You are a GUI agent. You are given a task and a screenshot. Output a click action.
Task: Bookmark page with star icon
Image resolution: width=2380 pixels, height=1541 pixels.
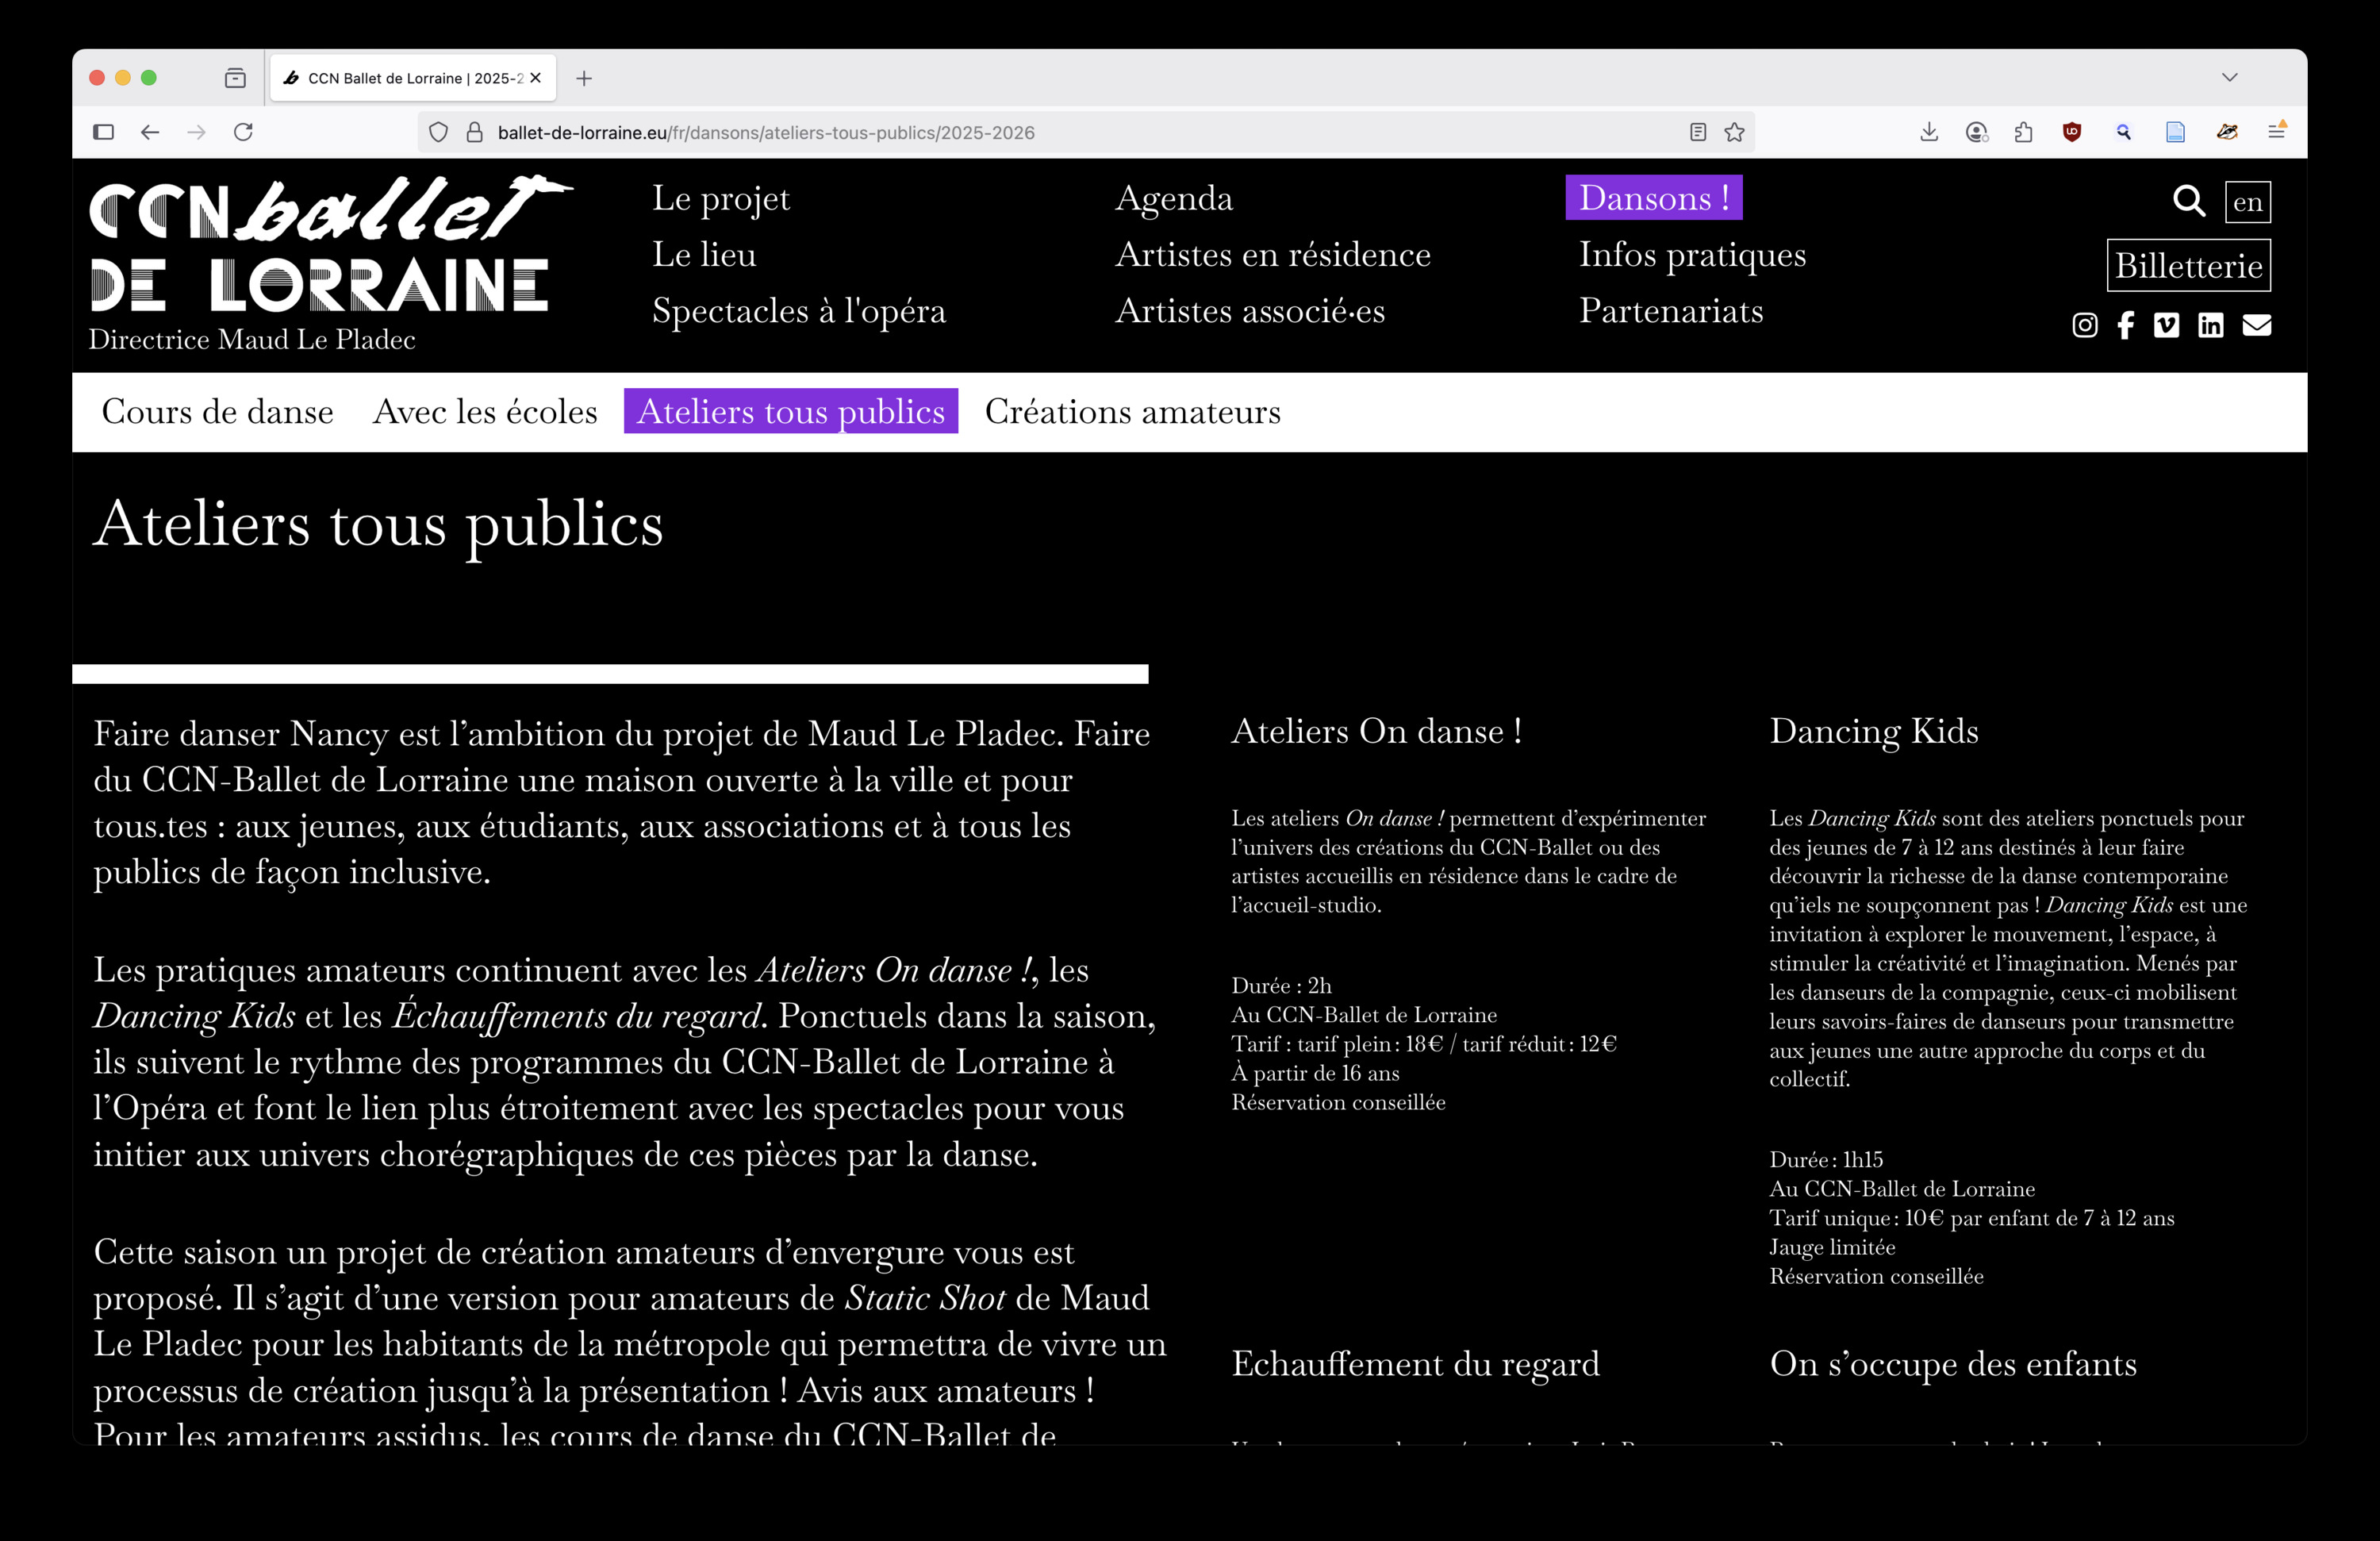click(x=1734, y=132)
